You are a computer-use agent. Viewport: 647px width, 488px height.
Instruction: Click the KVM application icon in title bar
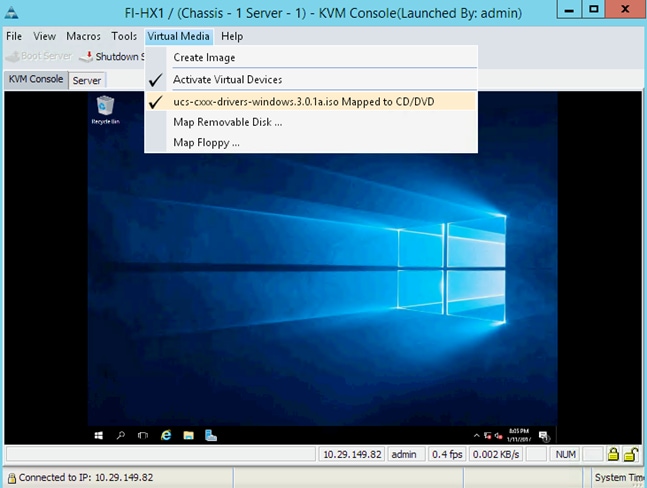coord(12,13)
